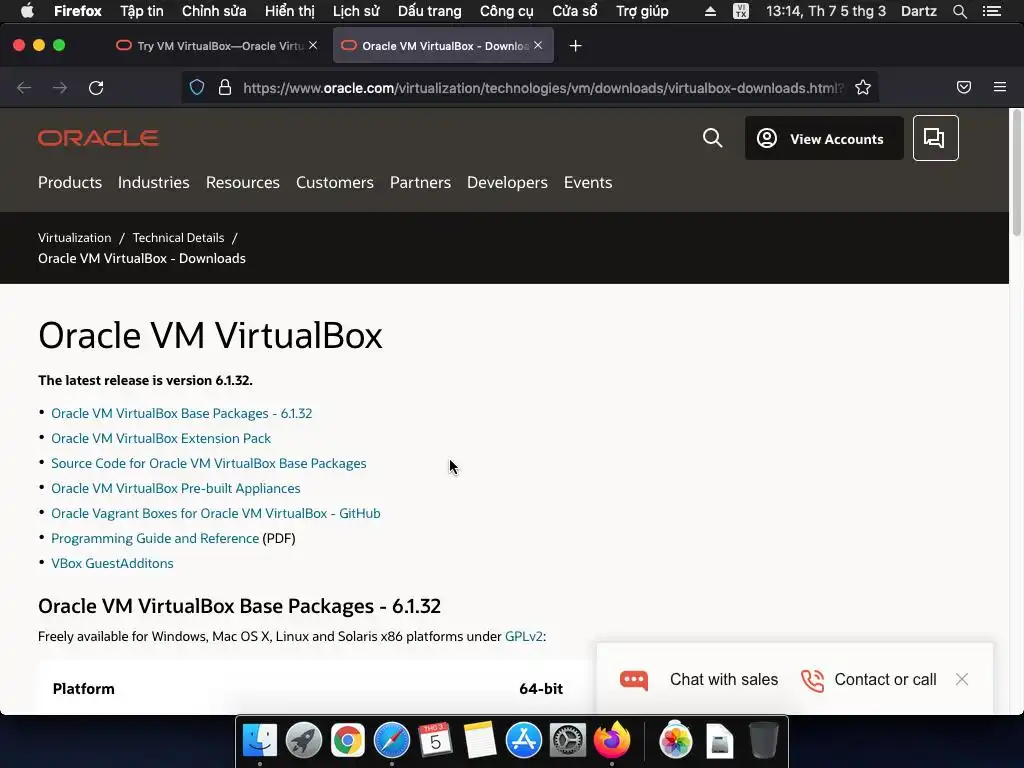
Task: Close the Oracle VM VirtualBox Downloads tab
Action: [x=538, y=45]
